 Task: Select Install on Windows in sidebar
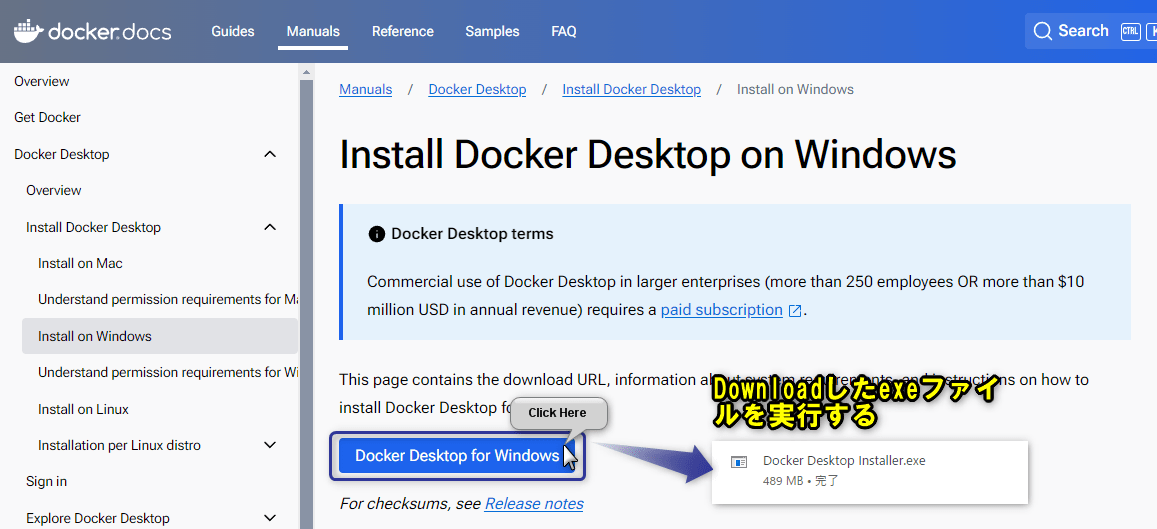tap(160, 336)
